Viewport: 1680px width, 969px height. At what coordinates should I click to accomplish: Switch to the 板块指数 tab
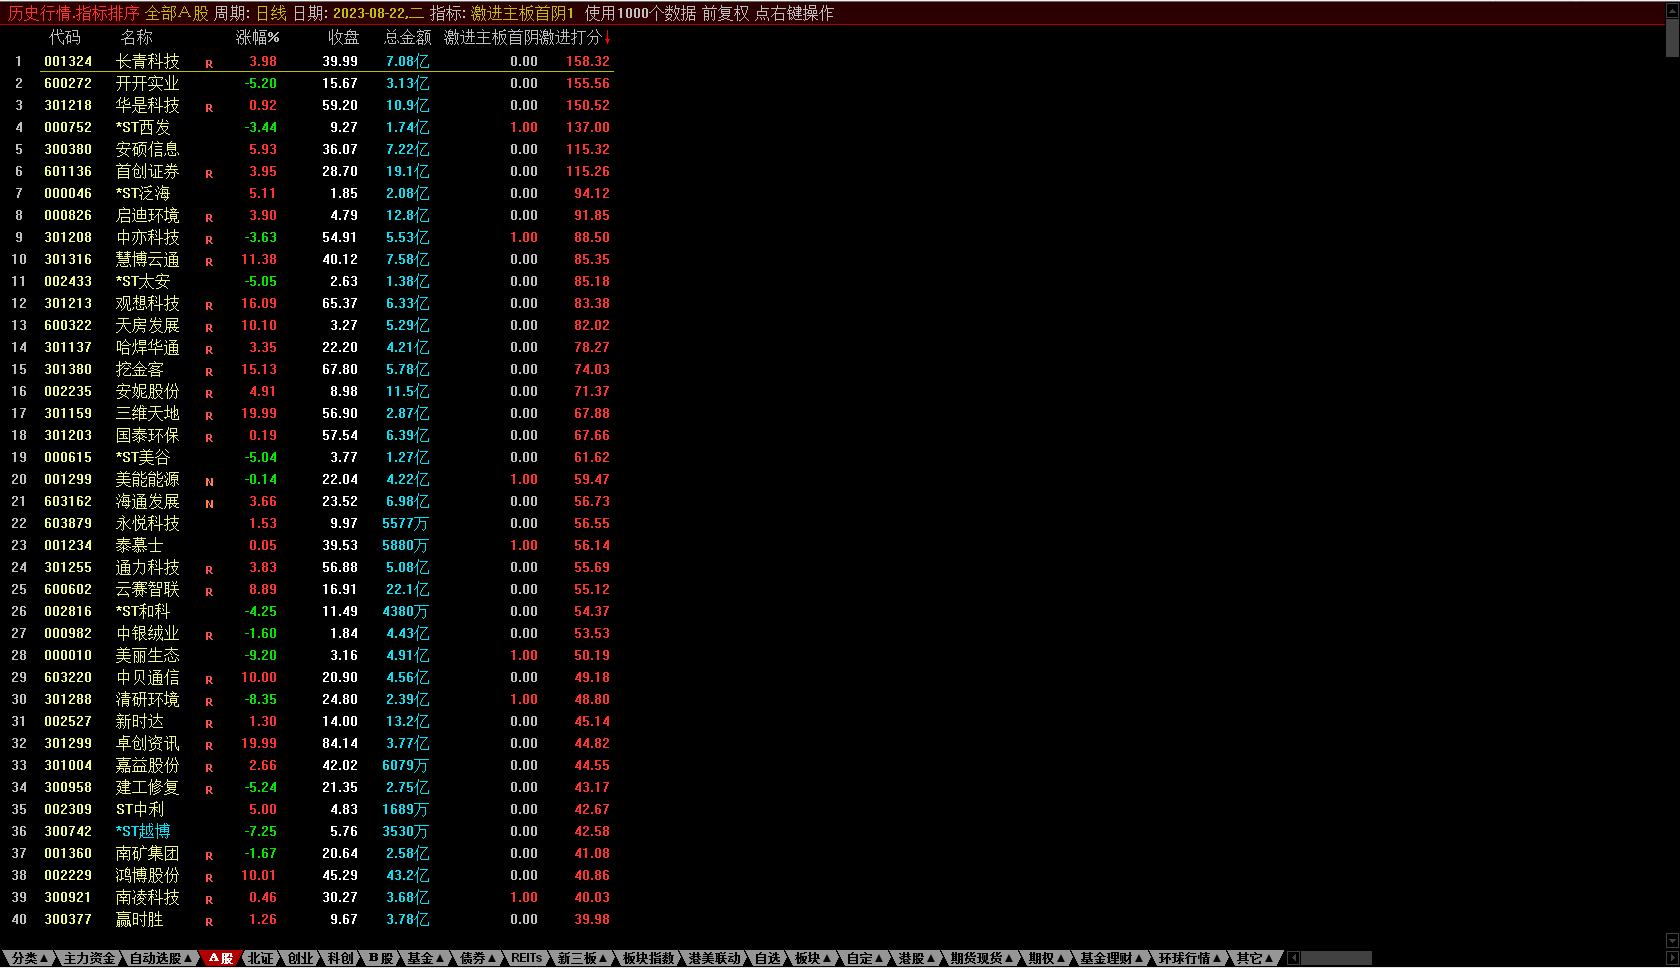pyautogui.click(x=648, y=958)
